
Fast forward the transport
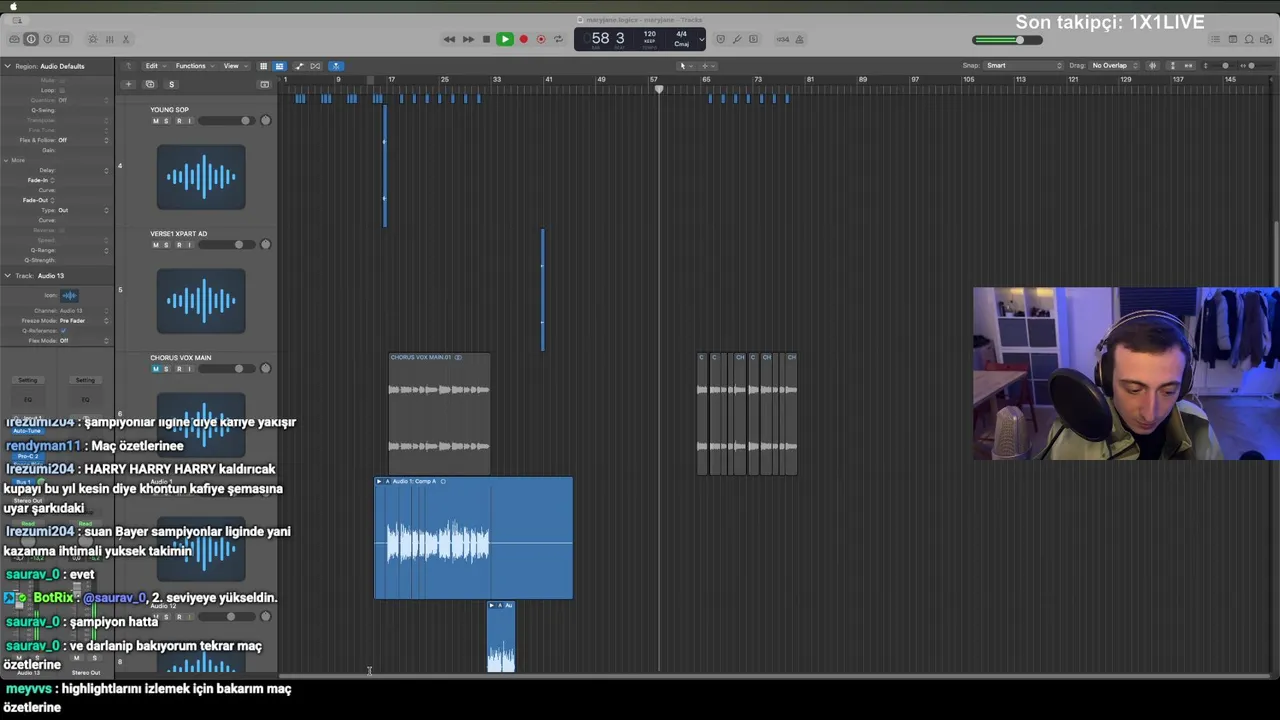468,39
